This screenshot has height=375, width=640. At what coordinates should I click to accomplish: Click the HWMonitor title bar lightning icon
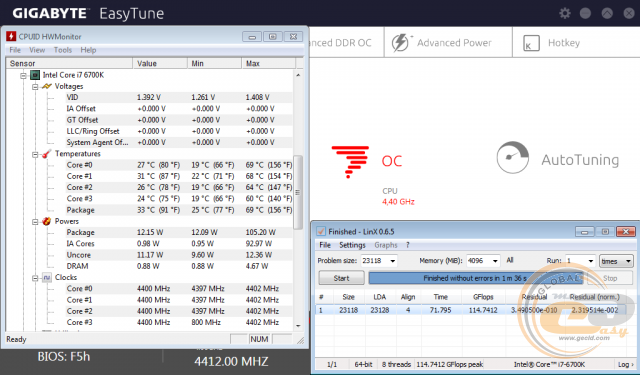(11, 36)
